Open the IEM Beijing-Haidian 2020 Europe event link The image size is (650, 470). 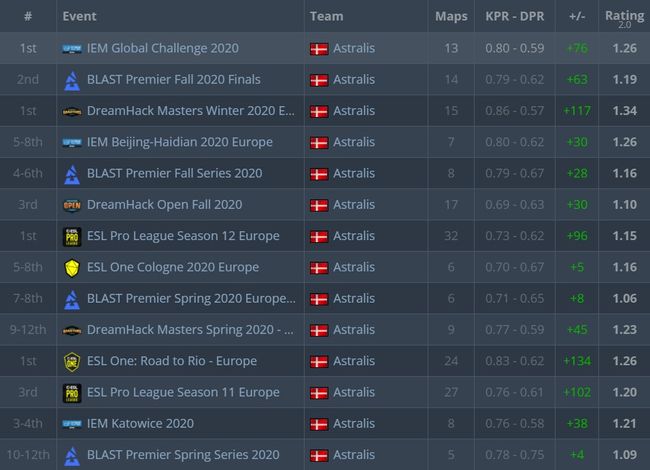179,142
